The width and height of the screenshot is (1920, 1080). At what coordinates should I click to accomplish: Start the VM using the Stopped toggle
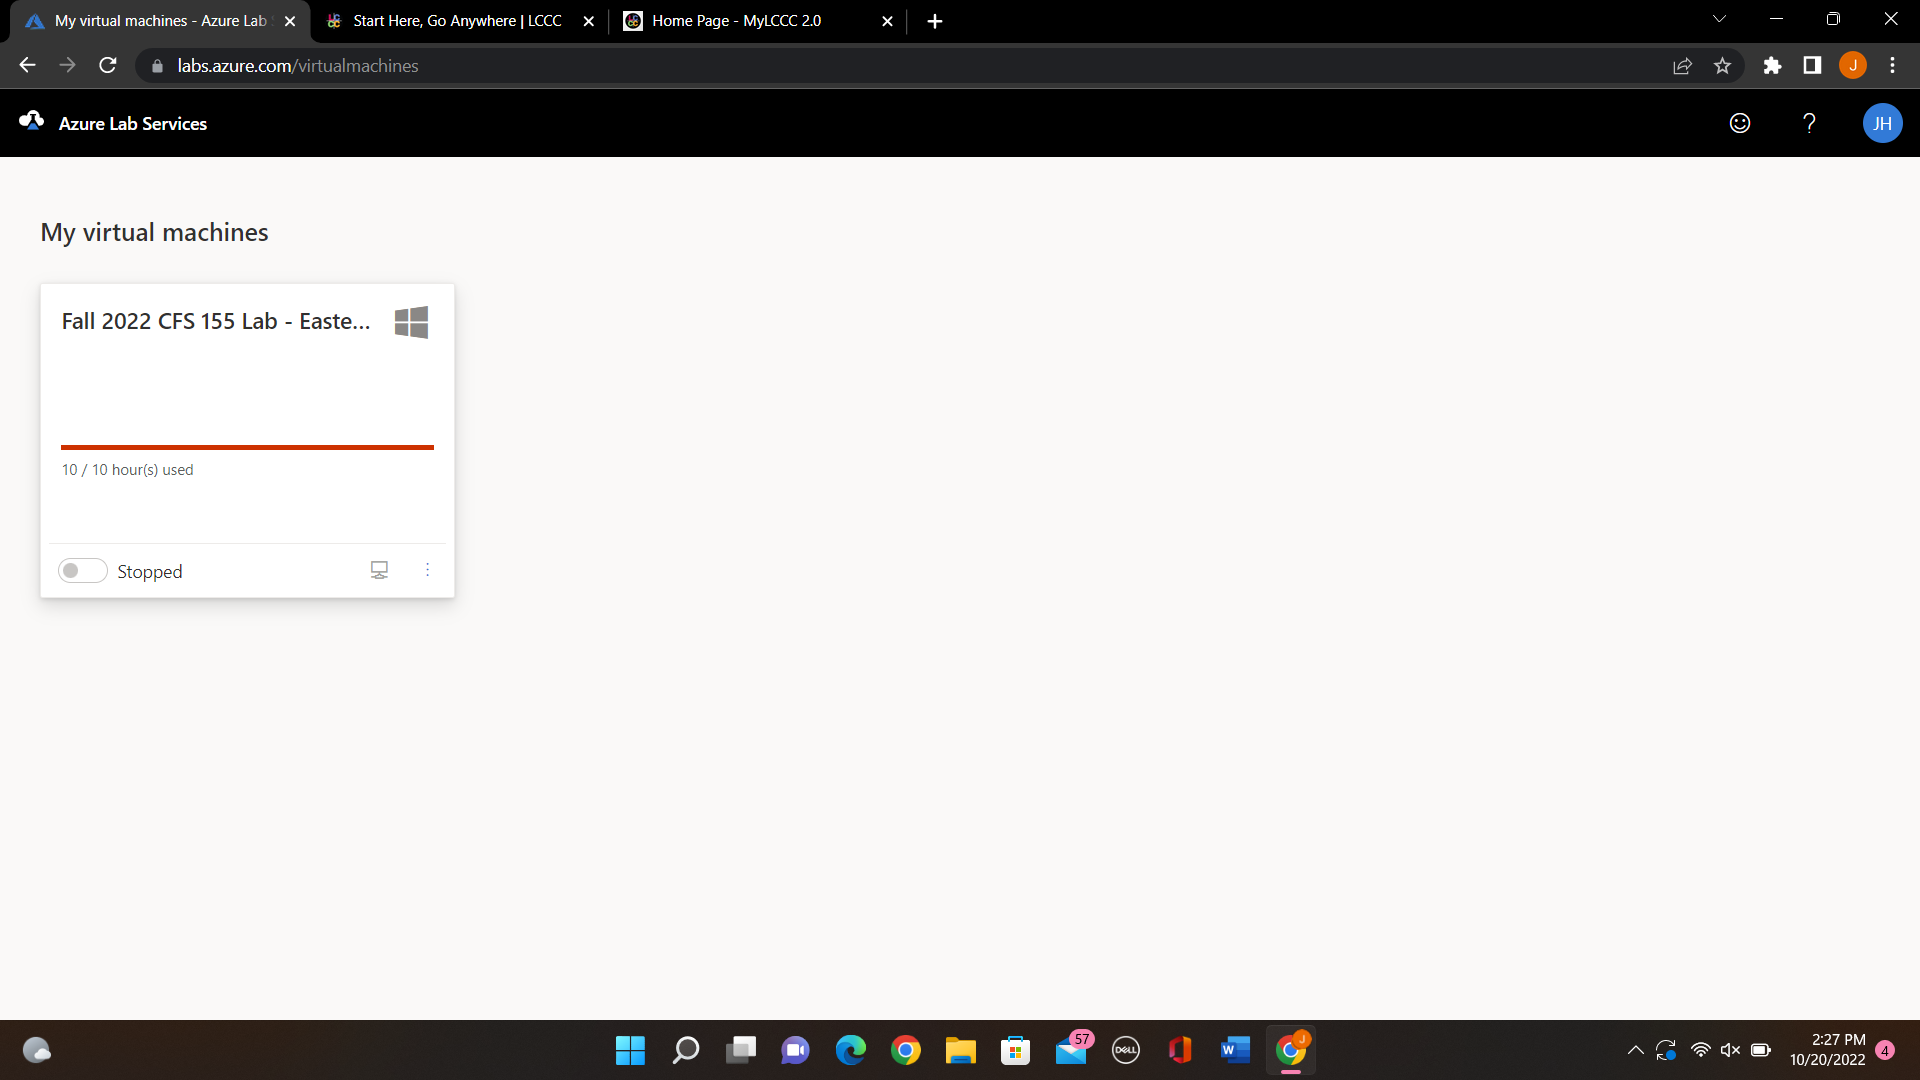click(x=82, y=569)
